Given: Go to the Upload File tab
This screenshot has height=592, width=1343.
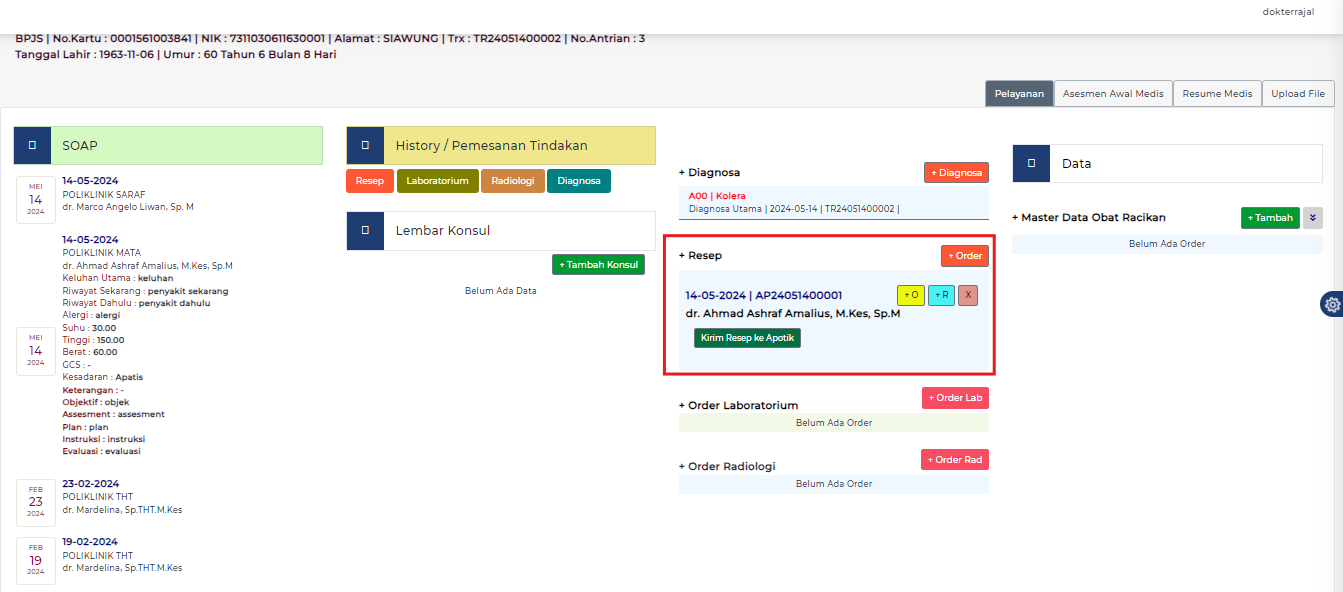Looking at the screenshot, I should [1297, 93].
